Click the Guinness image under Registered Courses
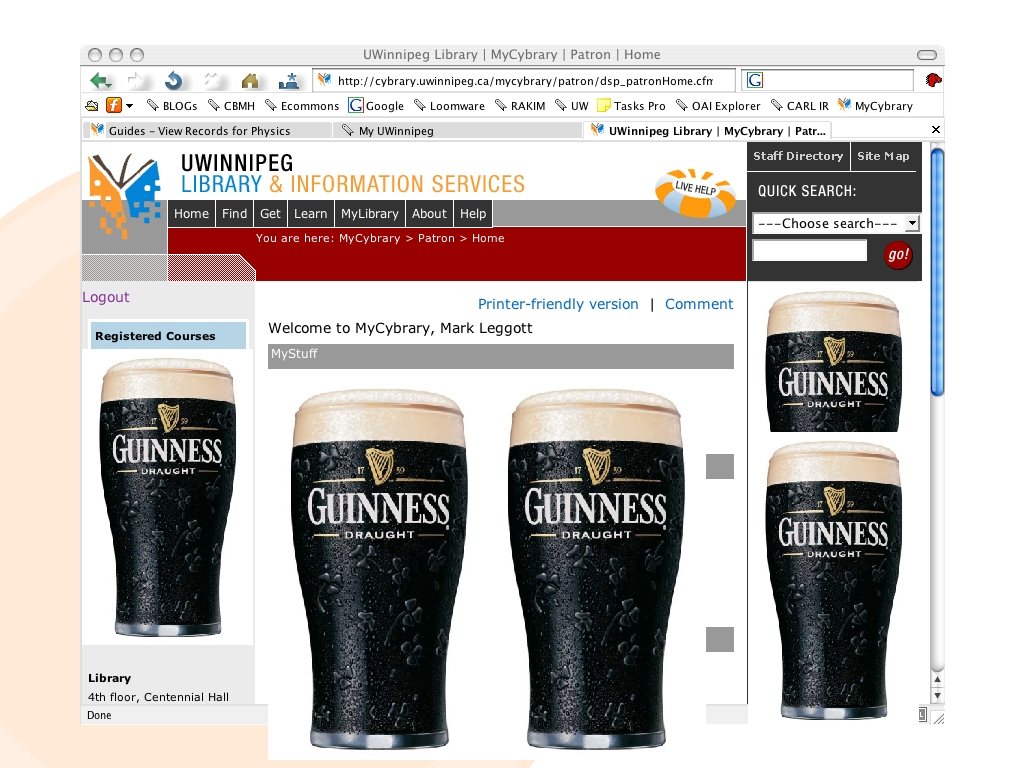The image size is (1024, 768). coord(168,498)
